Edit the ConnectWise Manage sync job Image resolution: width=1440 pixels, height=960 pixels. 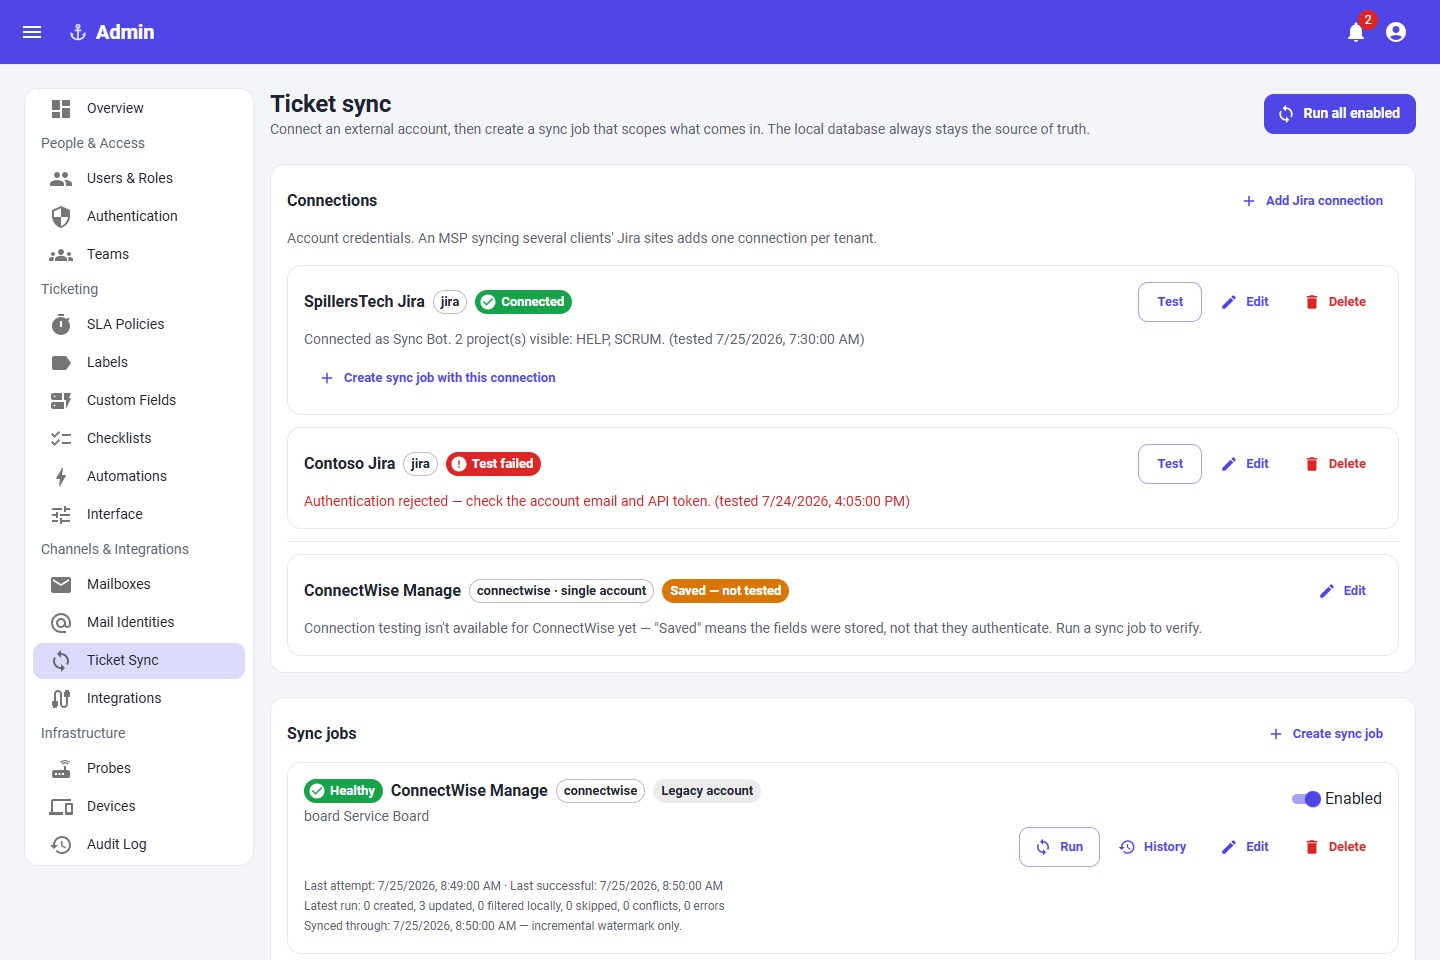[x=1245, y=847]
